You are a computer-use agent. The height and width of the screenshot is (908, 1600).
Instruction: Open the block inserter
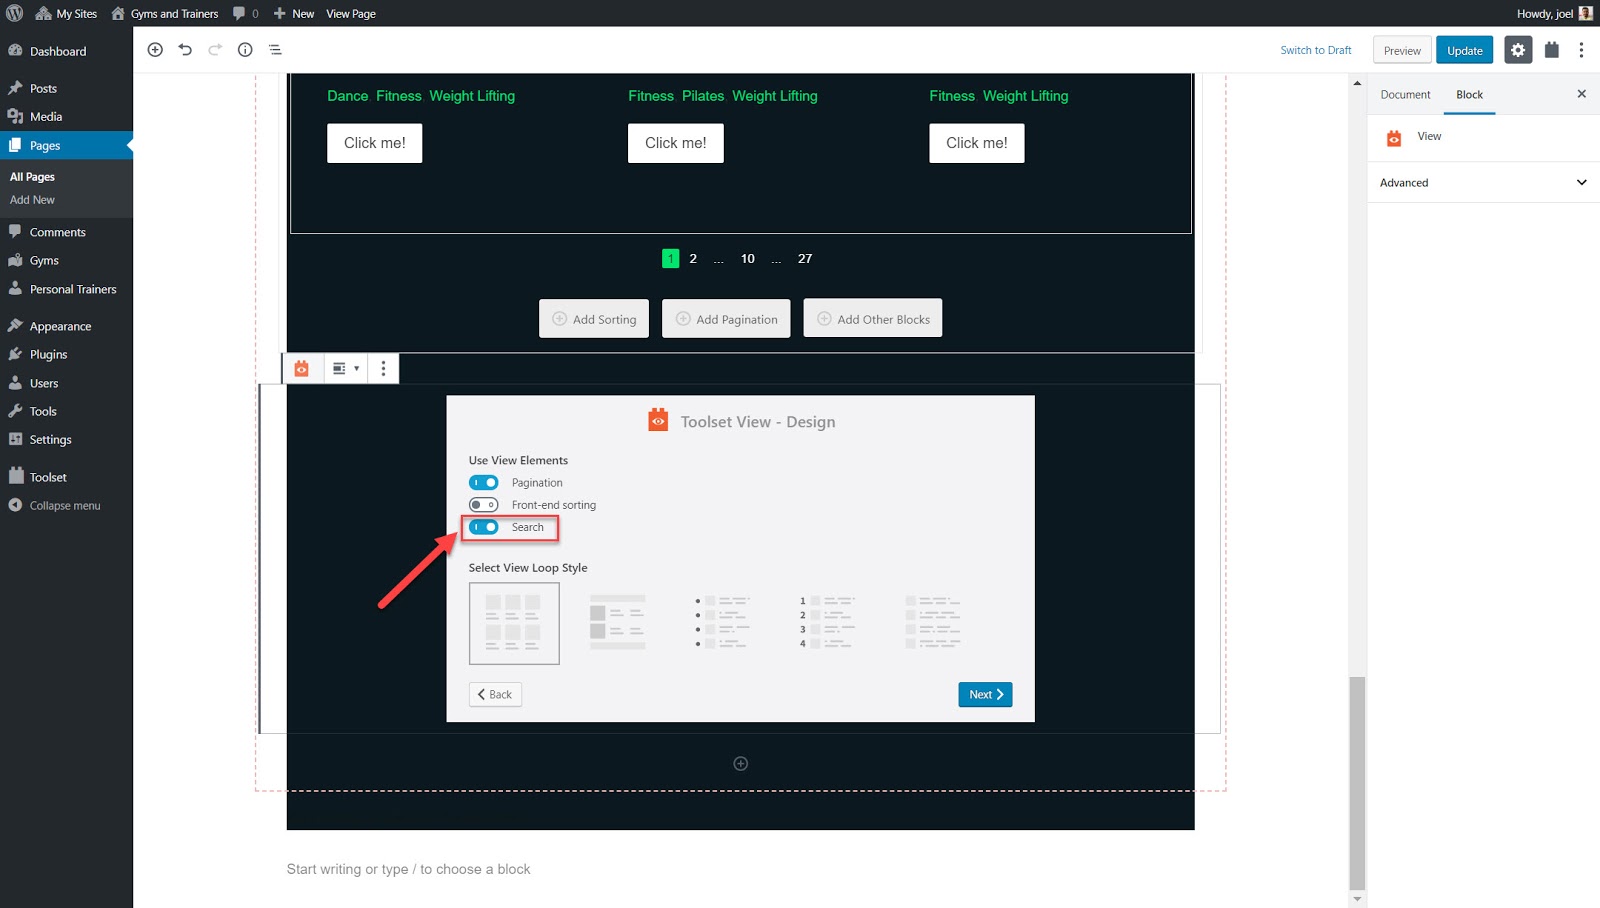(x=155, y=49)
